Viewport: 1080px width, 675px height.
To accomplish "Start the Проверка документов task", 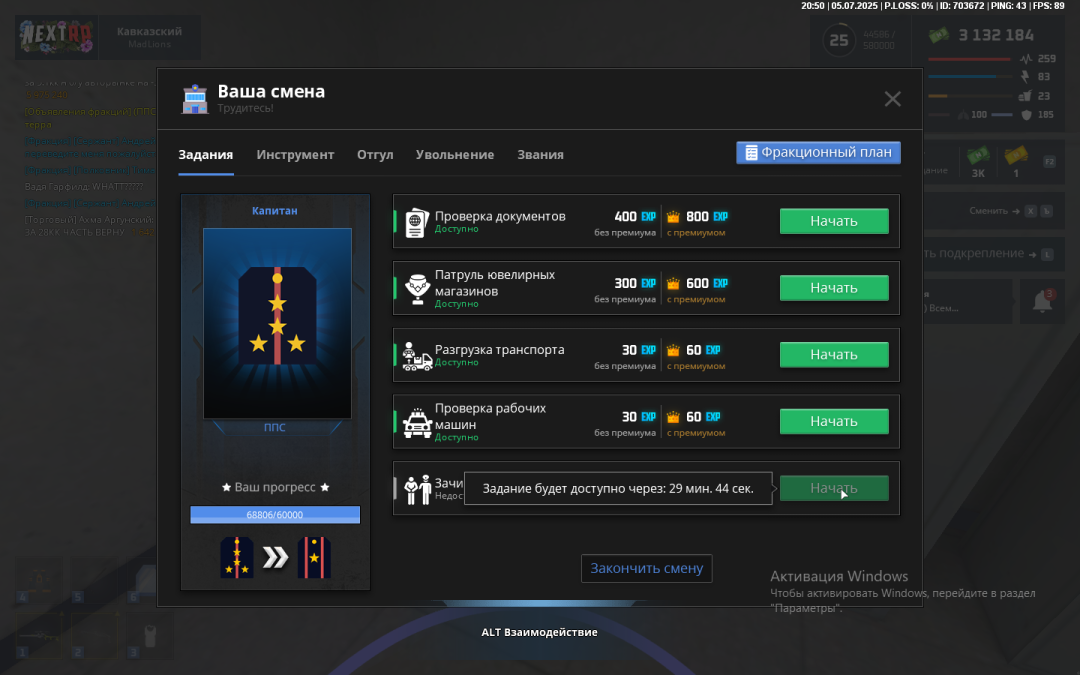I will coord(834,221).
